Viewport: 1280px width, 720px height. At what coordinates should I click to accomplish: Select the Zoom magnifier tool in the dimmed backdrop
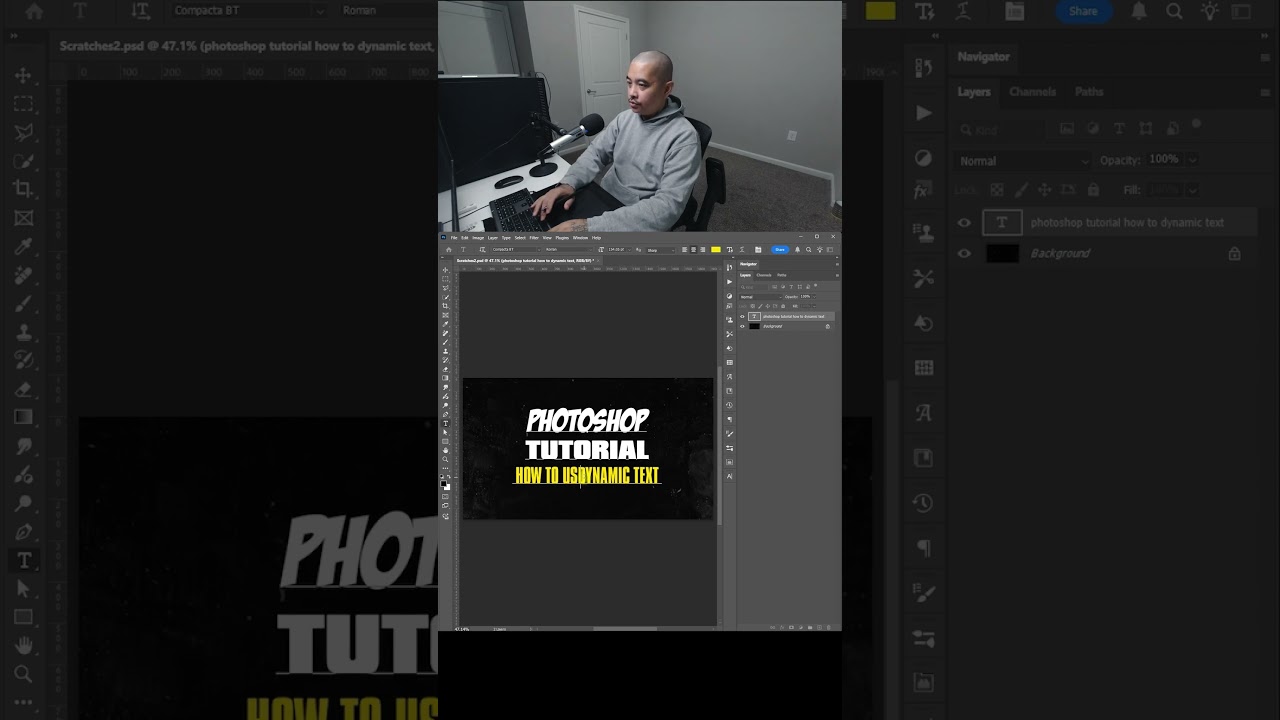(23, 674)
